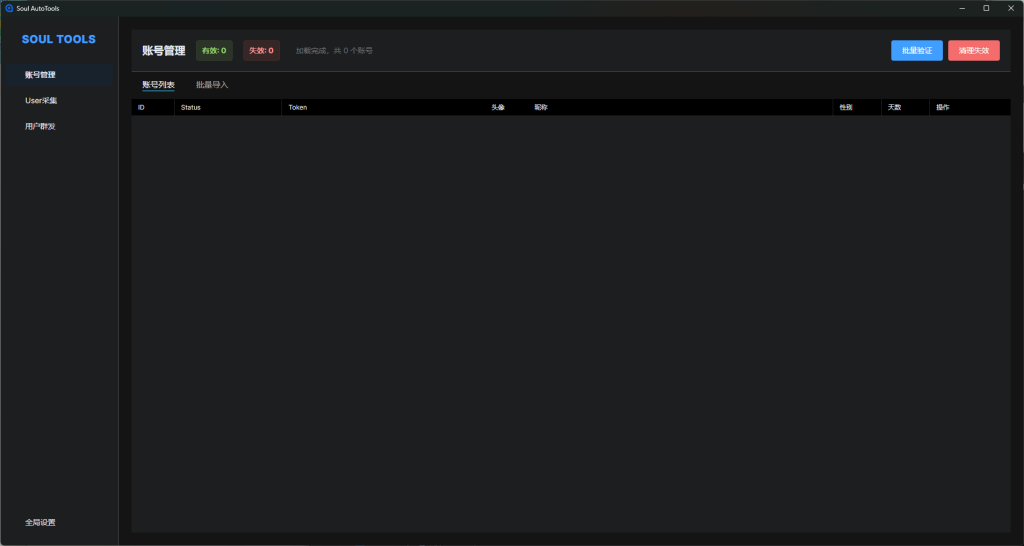Sort by the Status column header
Viewport: 1024px width, 546px height.
tap(191, 107)
